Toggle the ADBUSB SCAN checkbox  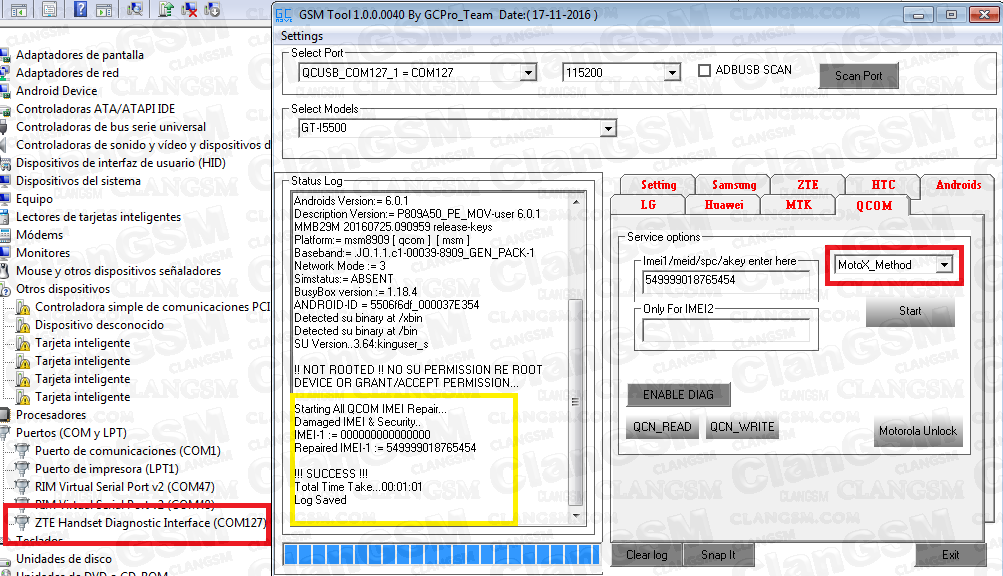tap(704, 70)
